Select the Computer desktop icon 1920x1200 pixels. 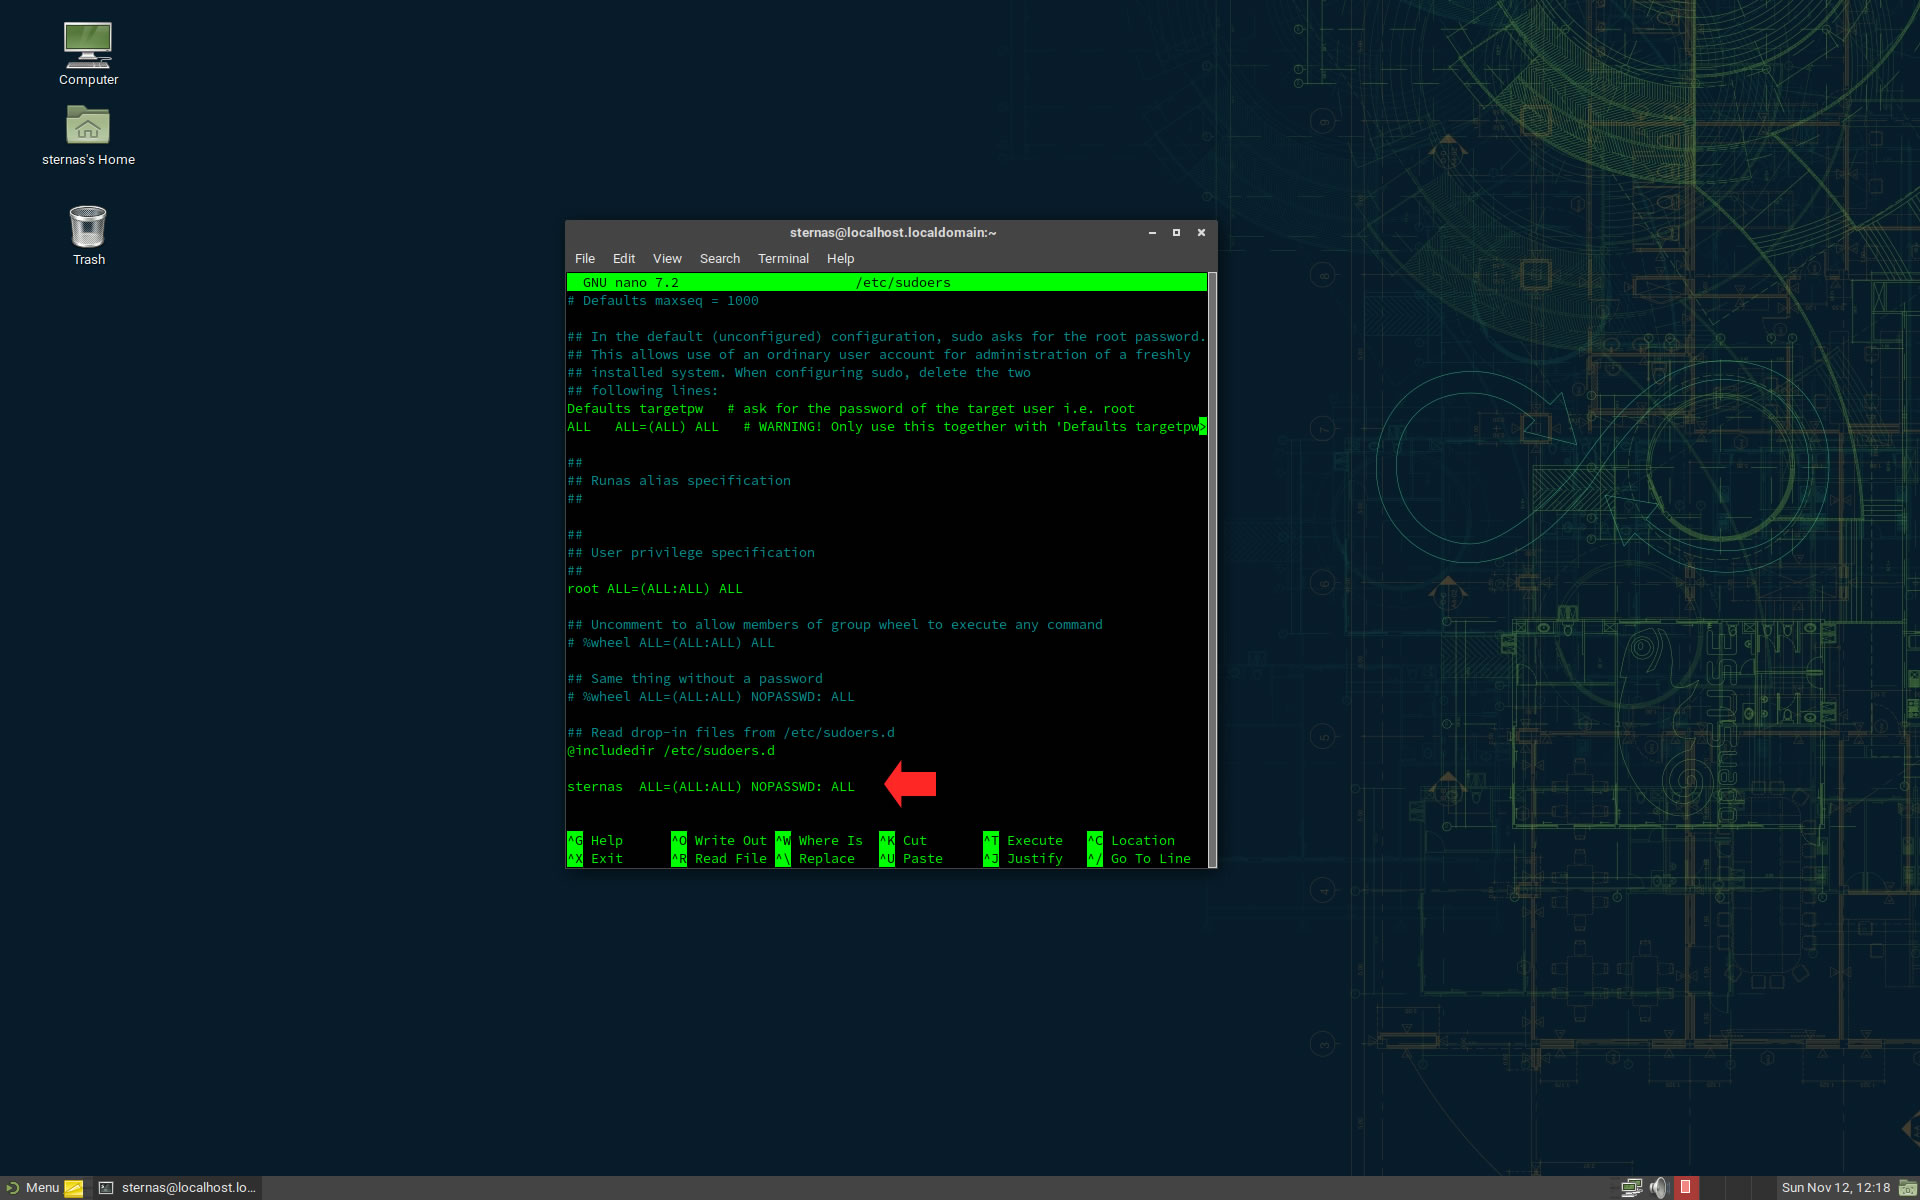pos(88,54)
